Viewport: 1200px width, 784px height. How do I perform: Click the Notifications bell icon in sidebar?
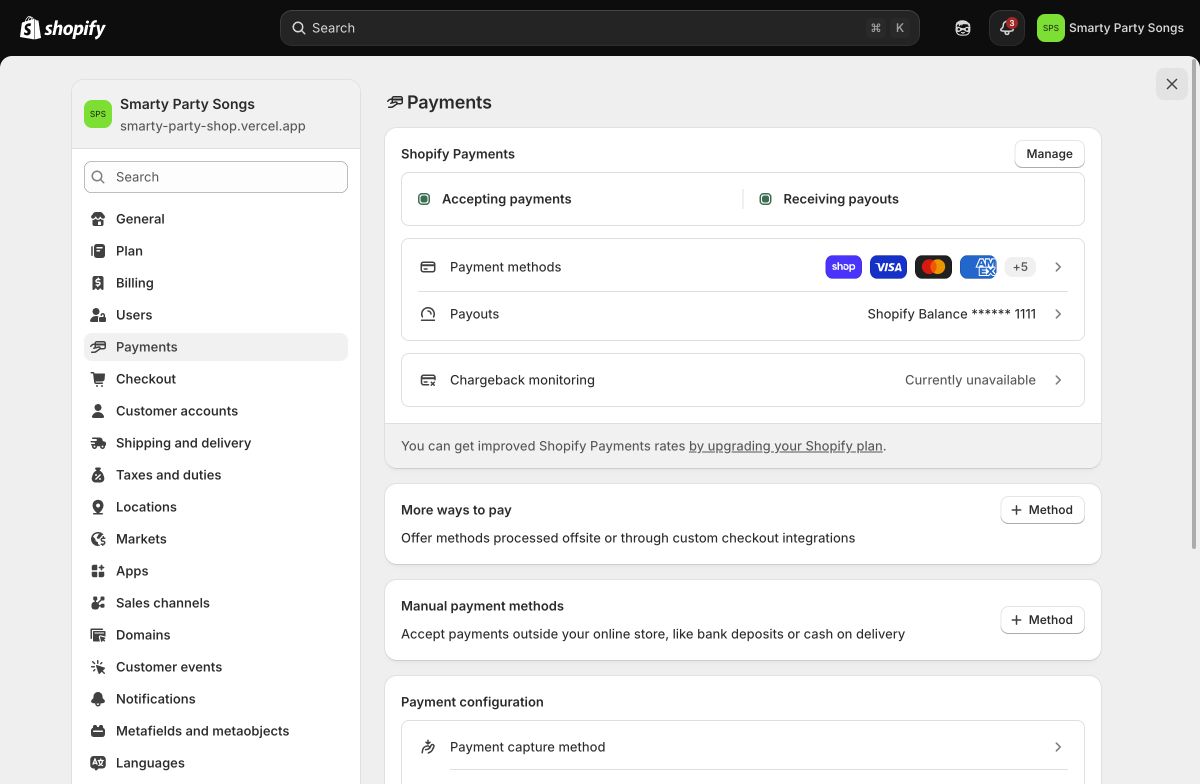coord(98,699)
